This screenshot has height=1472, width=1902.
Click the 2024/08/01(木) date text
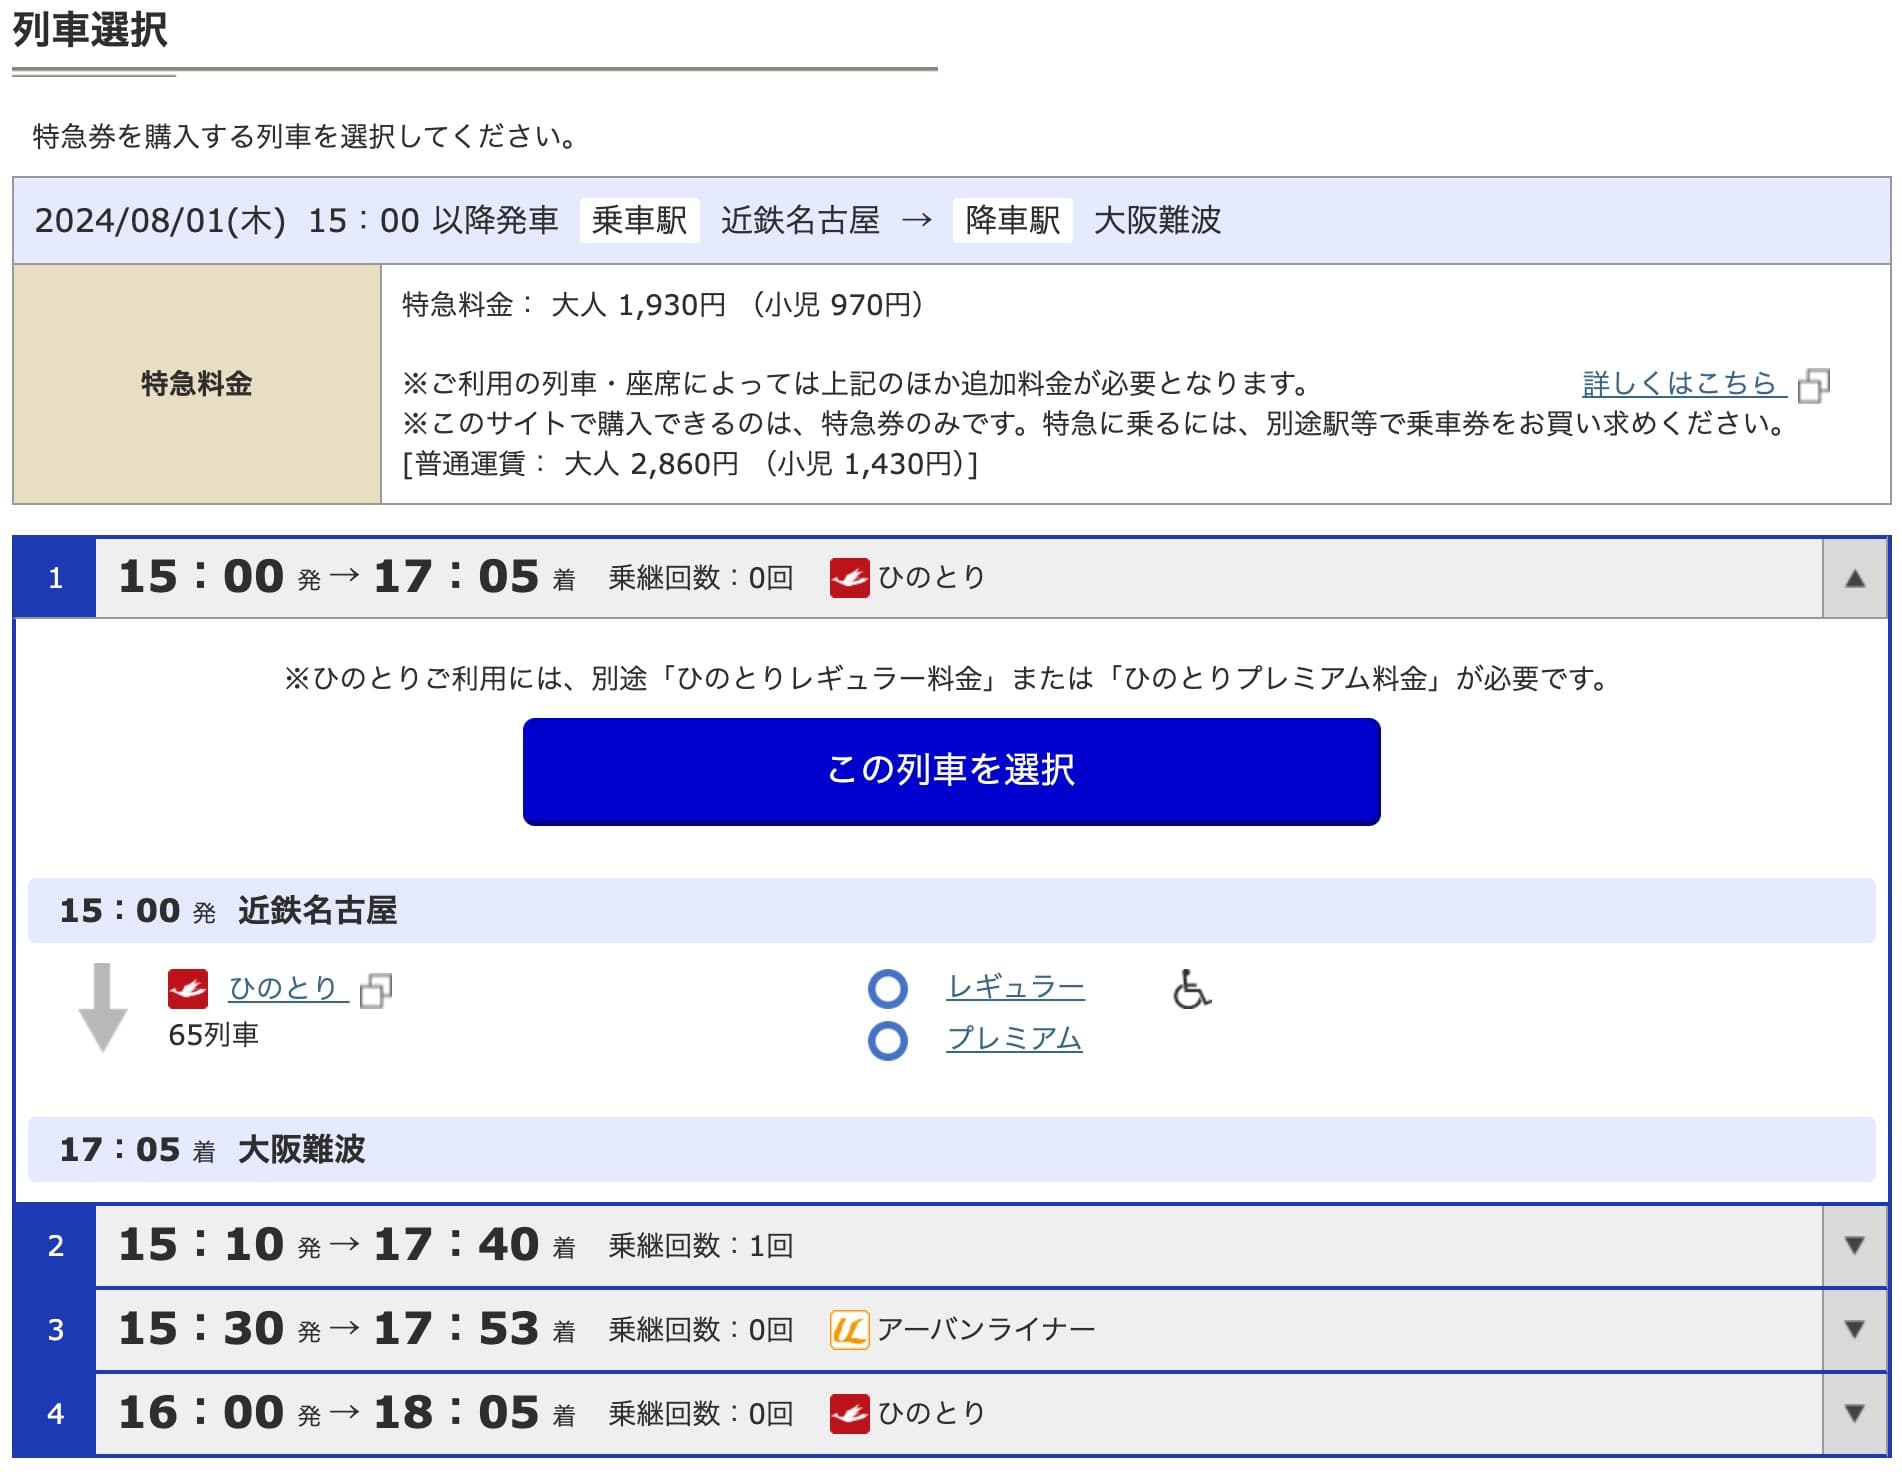(160, 221)
